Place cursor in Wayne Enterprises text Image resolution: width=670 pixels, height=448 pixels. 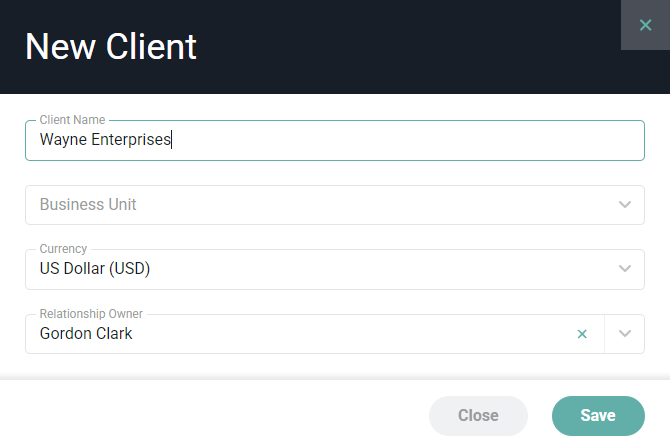(x=105, y=141)
